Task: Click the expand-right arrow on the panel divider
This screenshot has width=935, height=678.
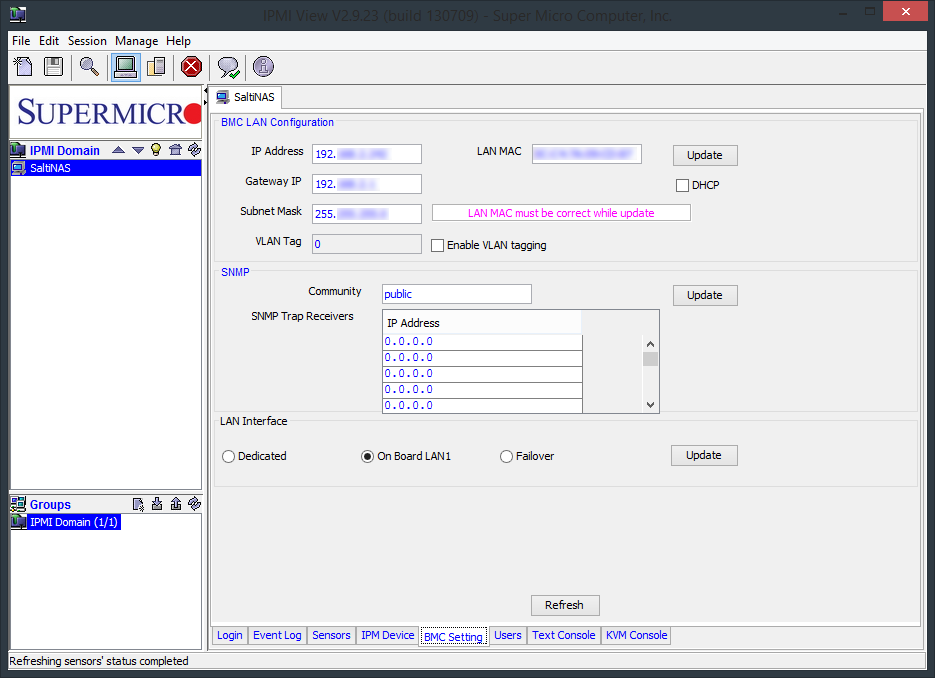Action: 206,102
